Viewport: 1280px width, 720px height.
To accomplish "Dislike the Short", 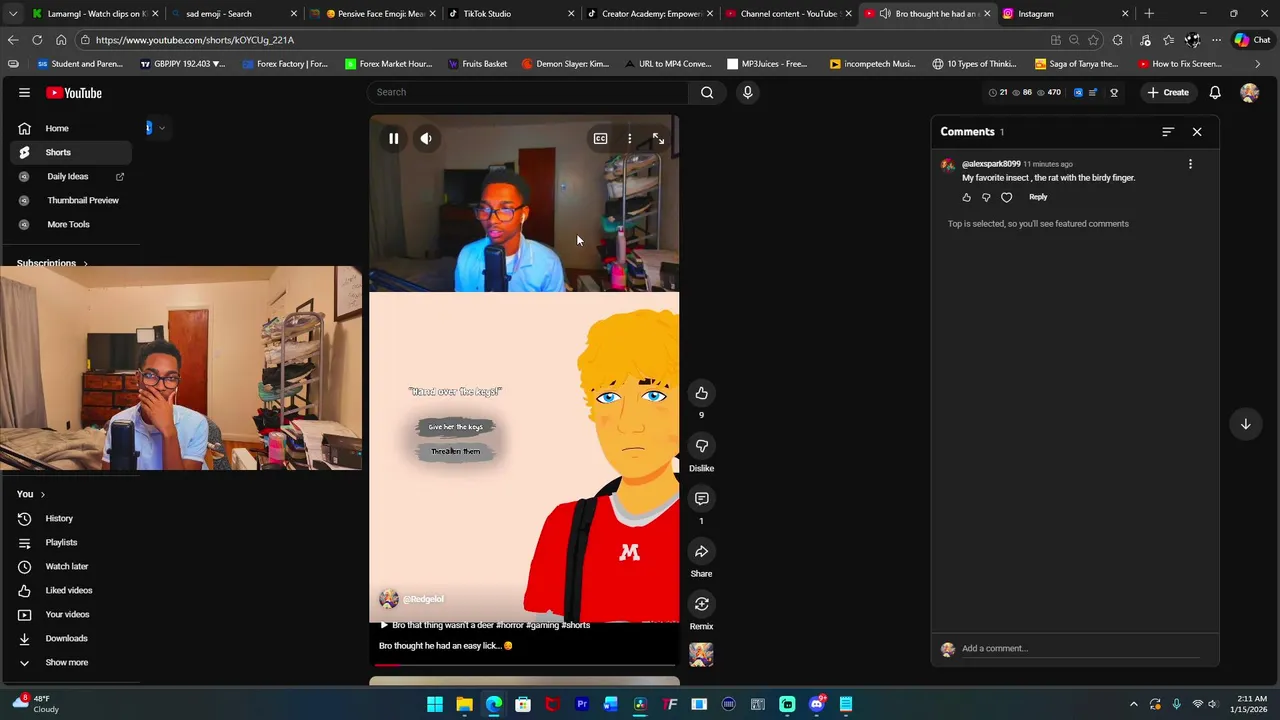I will 701,446.
